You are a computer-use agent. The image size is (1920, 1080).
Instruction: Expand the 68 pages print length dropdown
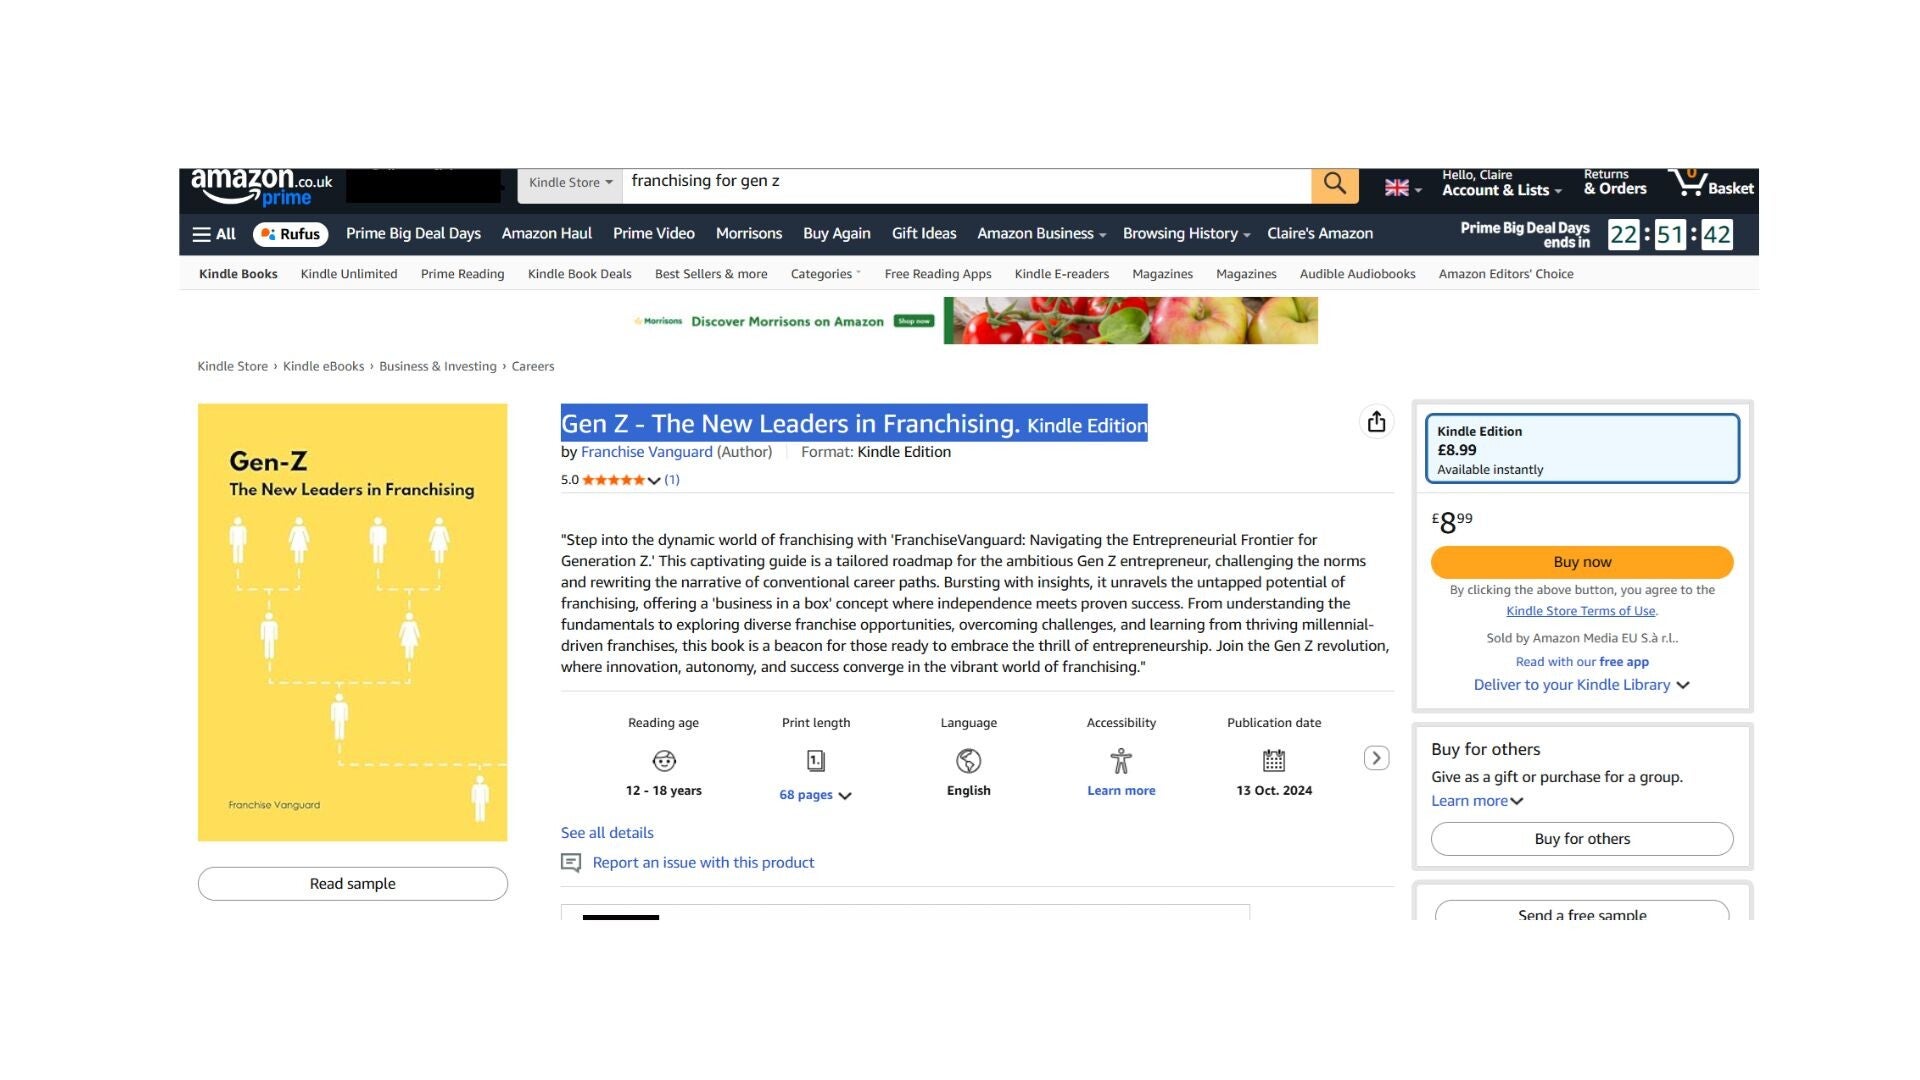point(815,795)
